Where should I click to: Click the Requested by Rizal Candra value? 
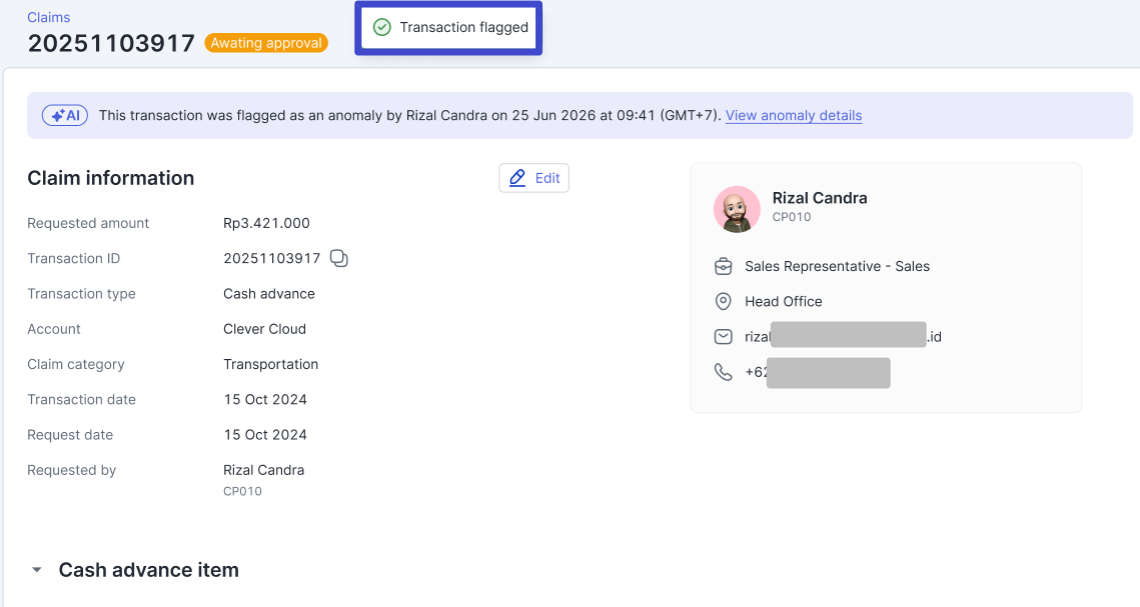click(x=263, y=470)
